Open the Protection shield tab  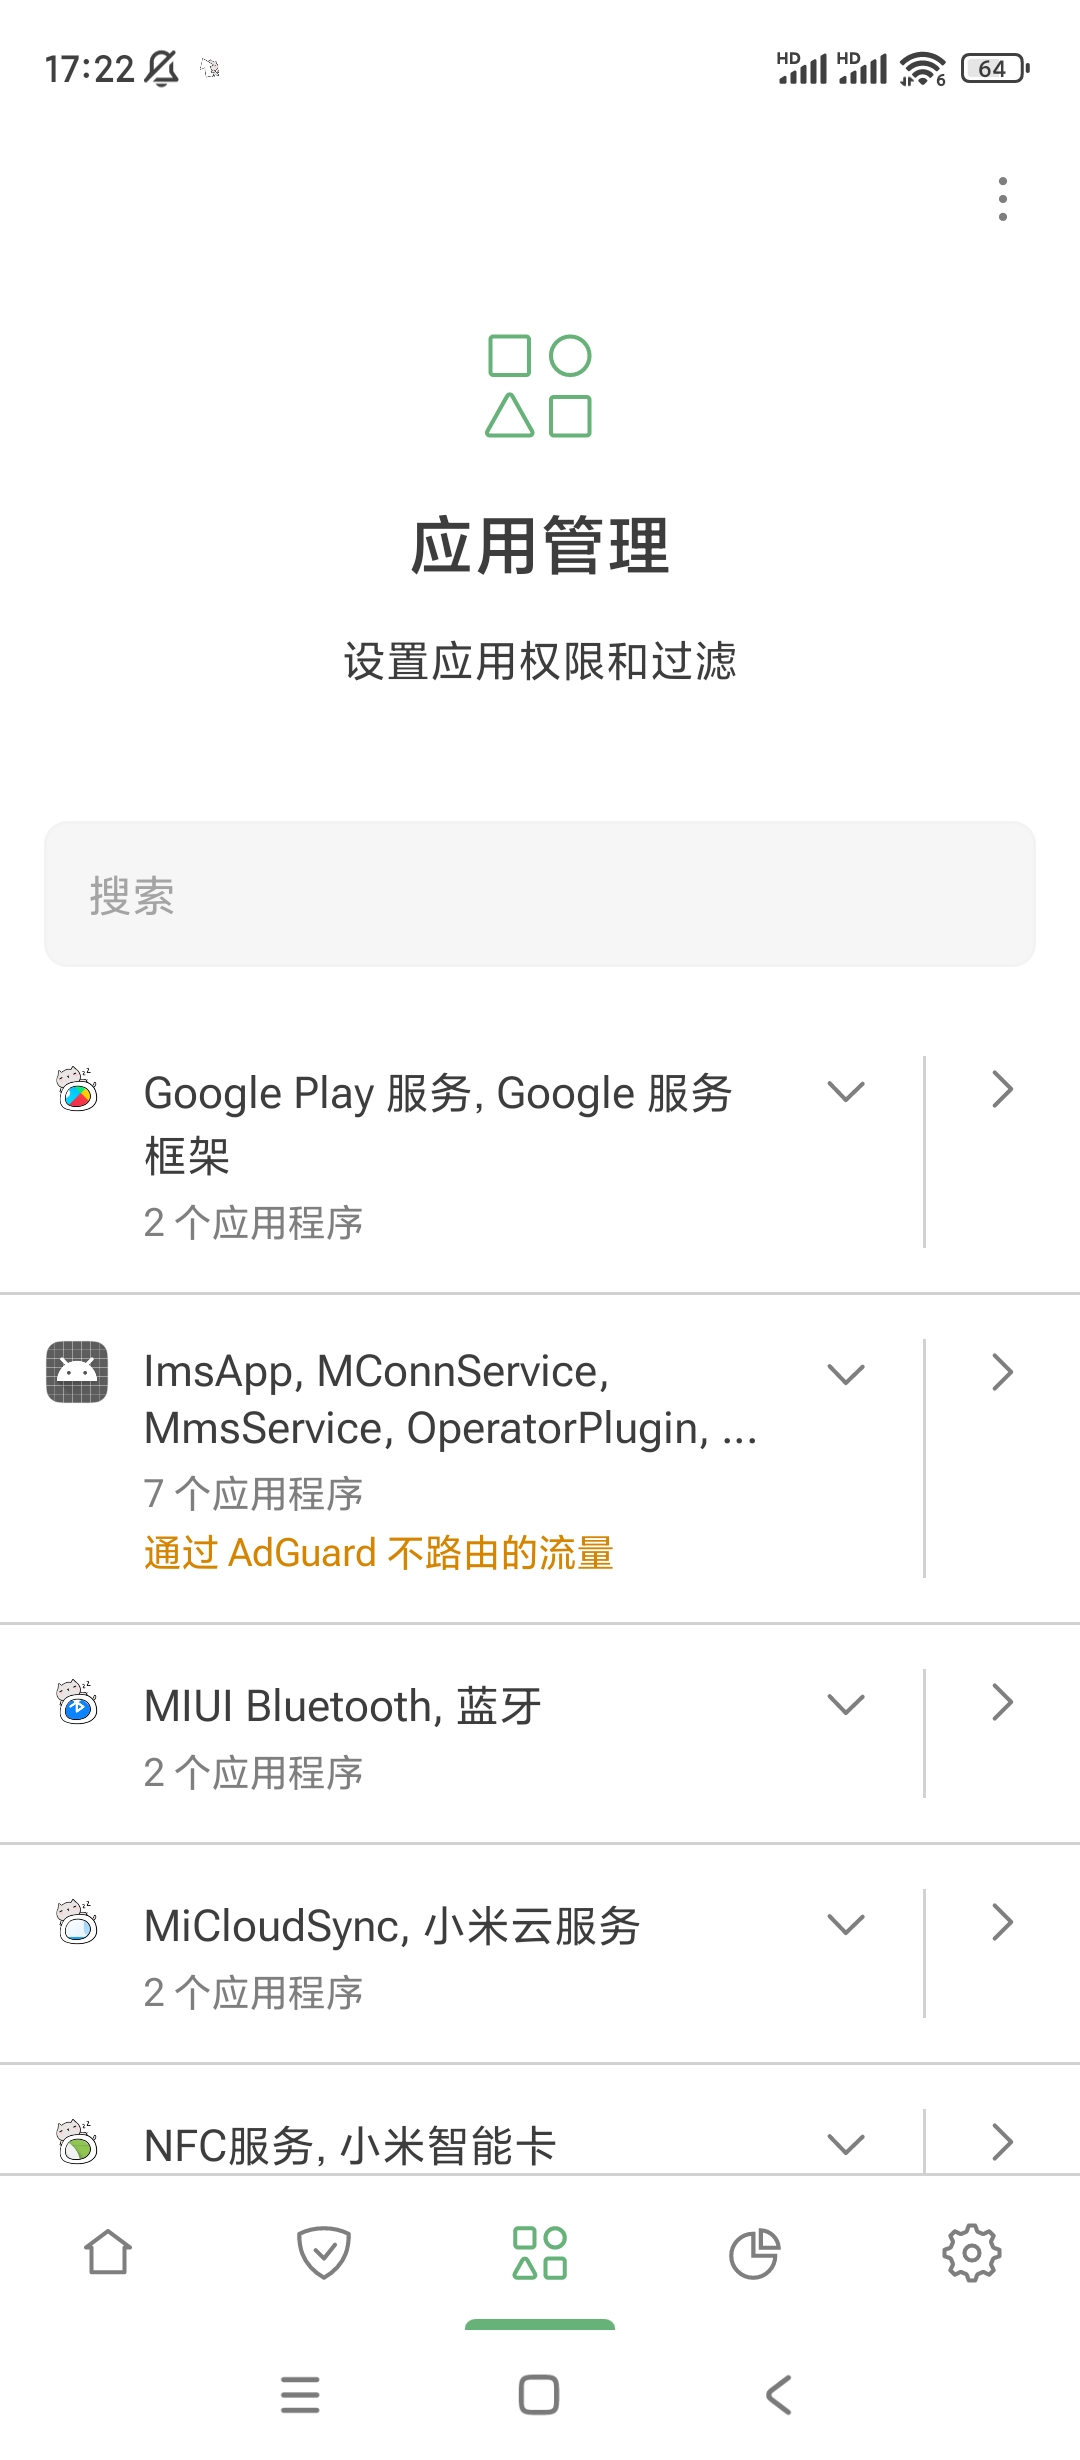pyautogui.click(x=324, y=2253)
